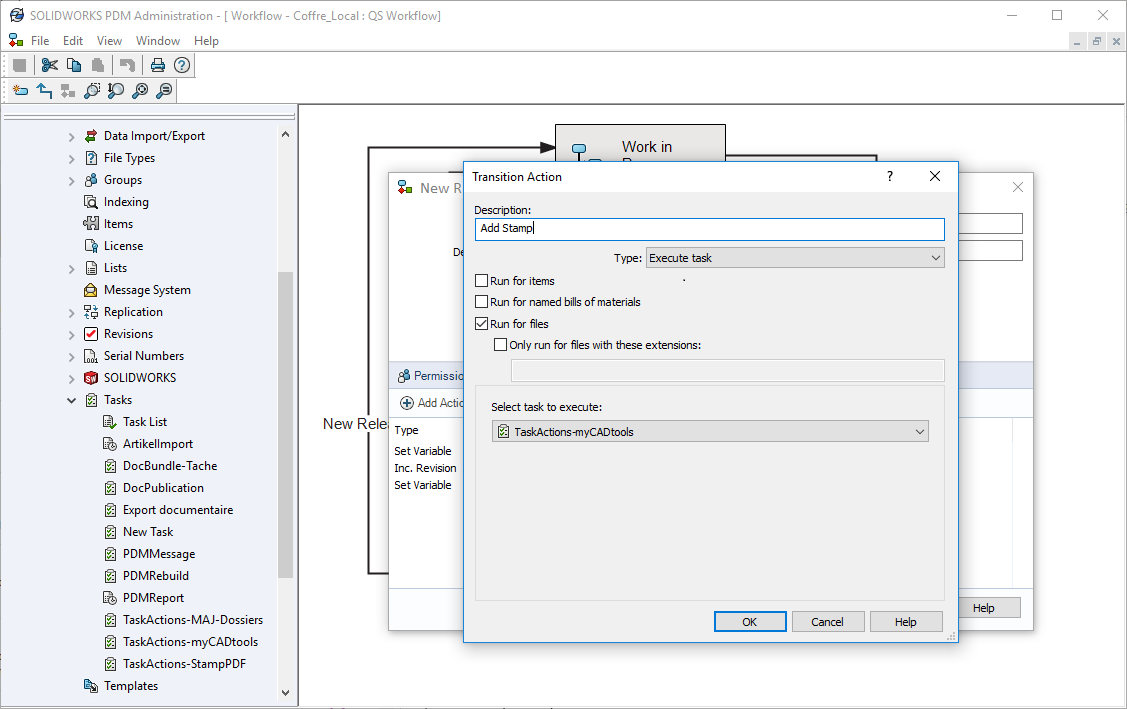Open the Window menu
Viewport: 1127px width, 709px height.
(158, 41)
